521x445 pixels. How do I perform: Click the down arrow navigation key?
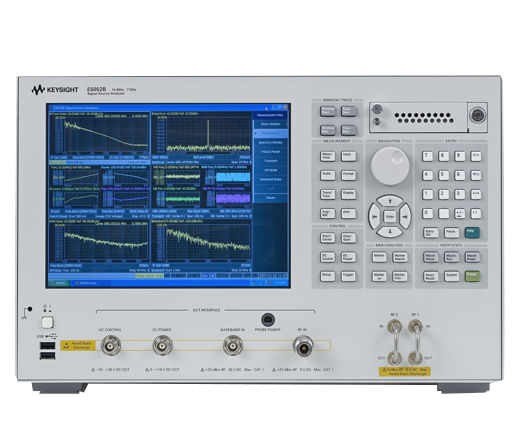390,231
